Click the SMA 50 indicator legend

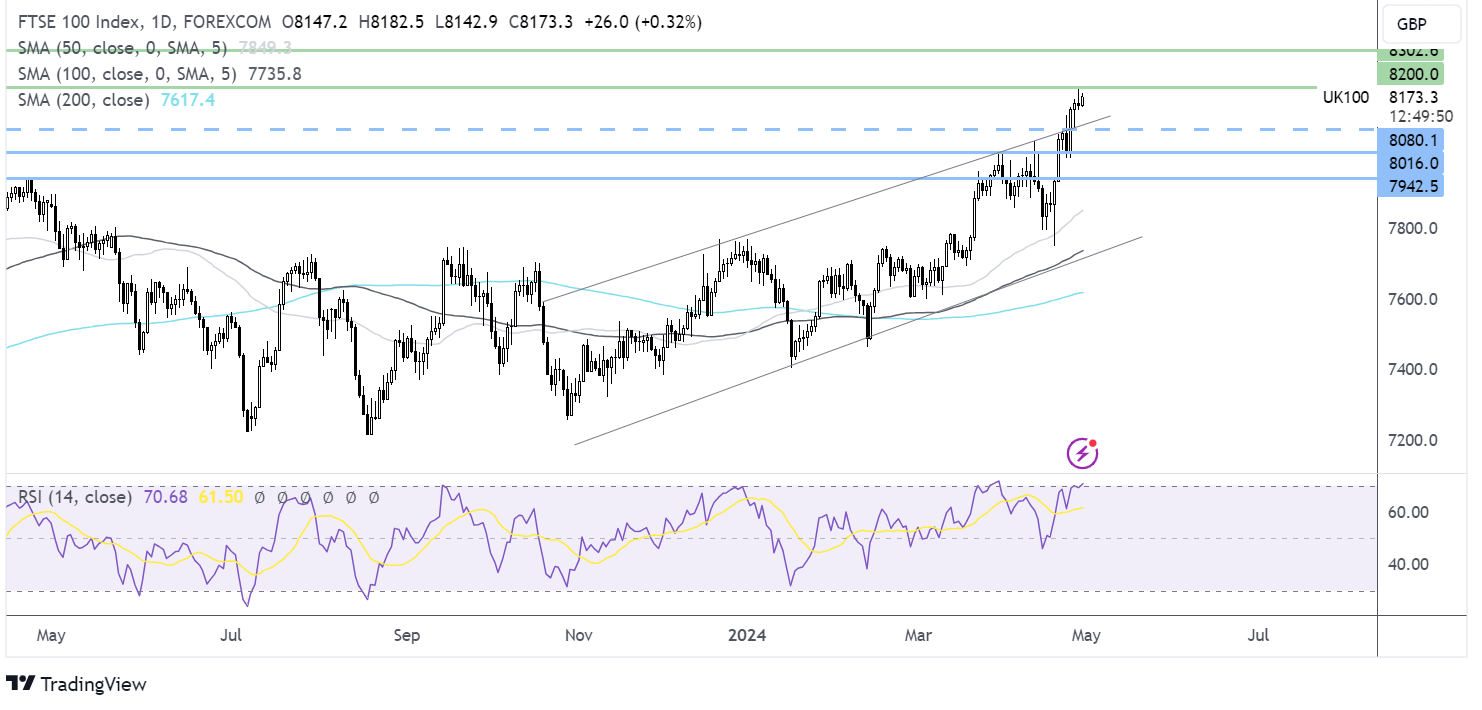[x=122, y=47]
